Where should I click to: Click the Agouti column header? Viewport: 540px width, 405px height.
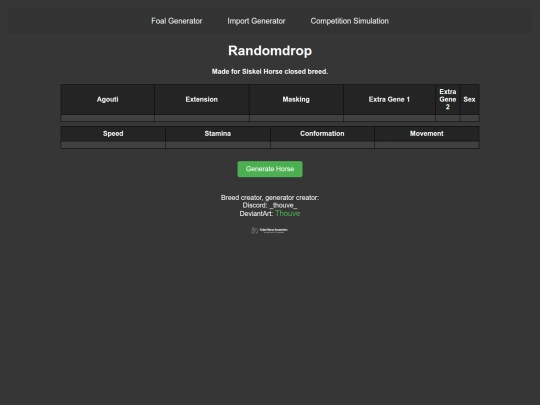[107, 100]
